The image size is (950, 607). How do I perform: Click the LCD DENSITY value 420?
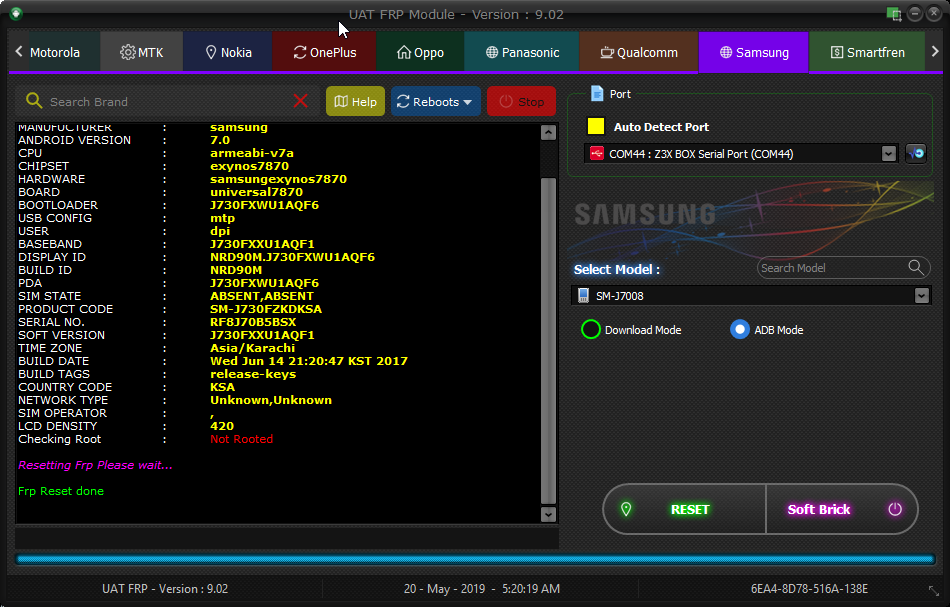point(222,426)
